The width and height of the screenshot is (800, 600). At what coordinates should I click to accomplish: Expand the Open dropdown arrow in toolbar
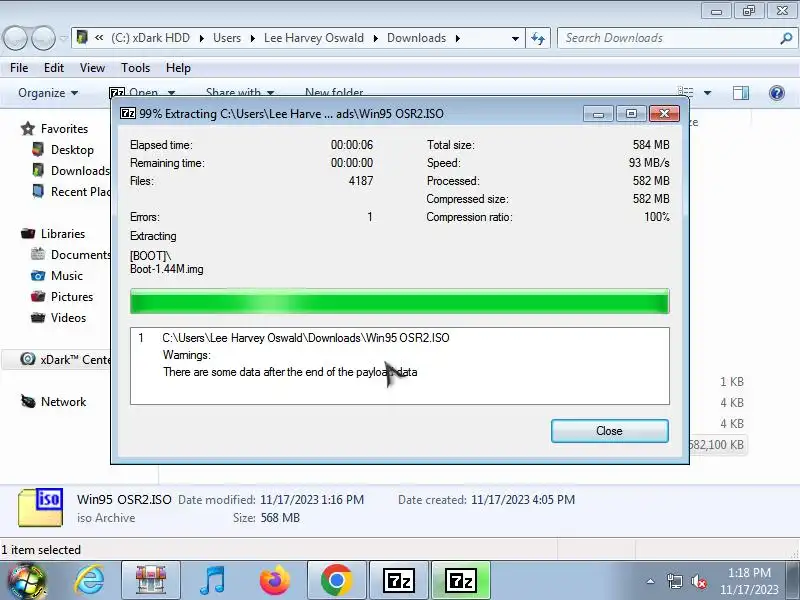coord(171,93)
